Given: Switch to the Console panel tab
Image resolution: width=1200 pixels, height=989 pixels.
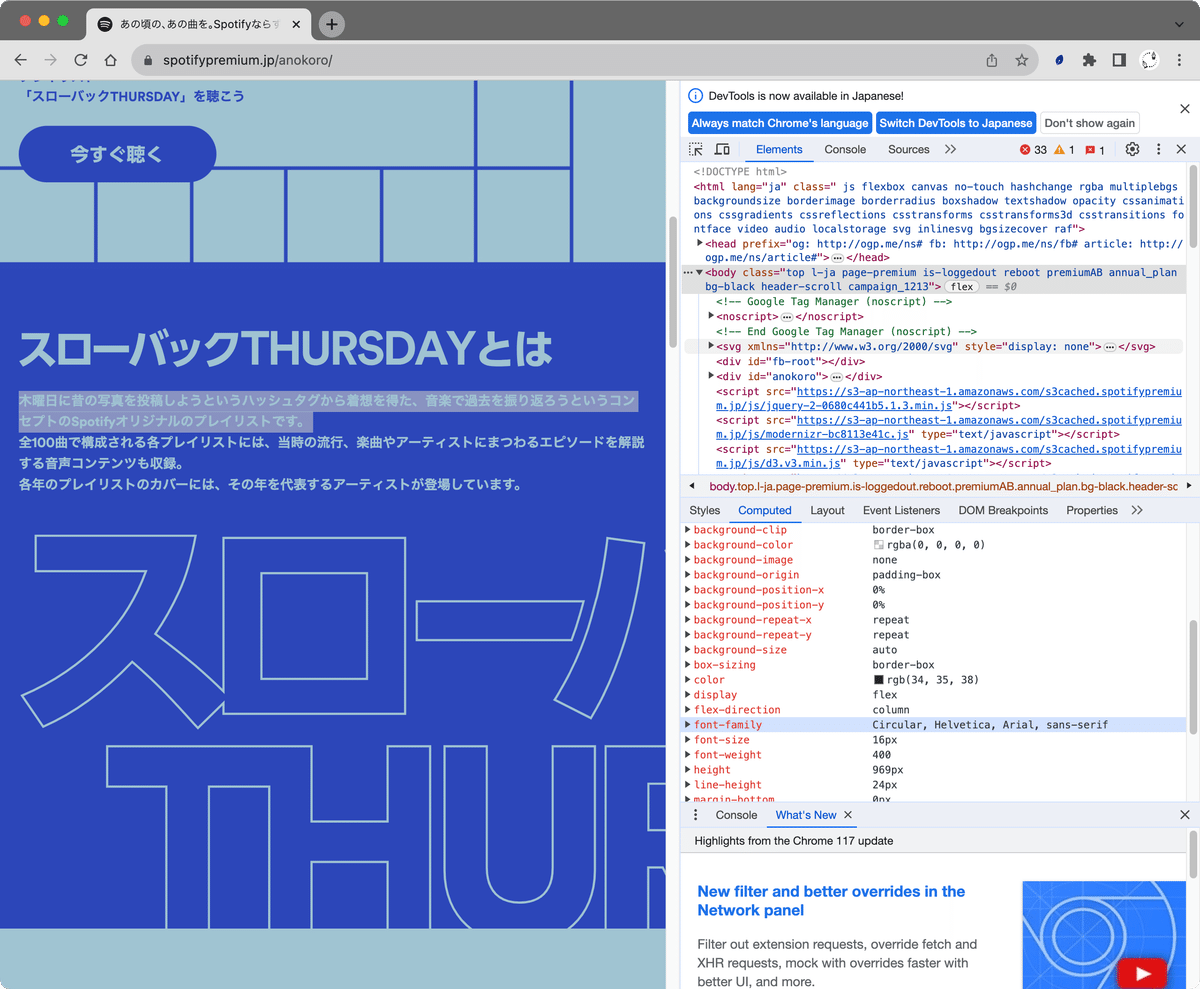Looking at the screenshot, I should click(x=845, y=149).
